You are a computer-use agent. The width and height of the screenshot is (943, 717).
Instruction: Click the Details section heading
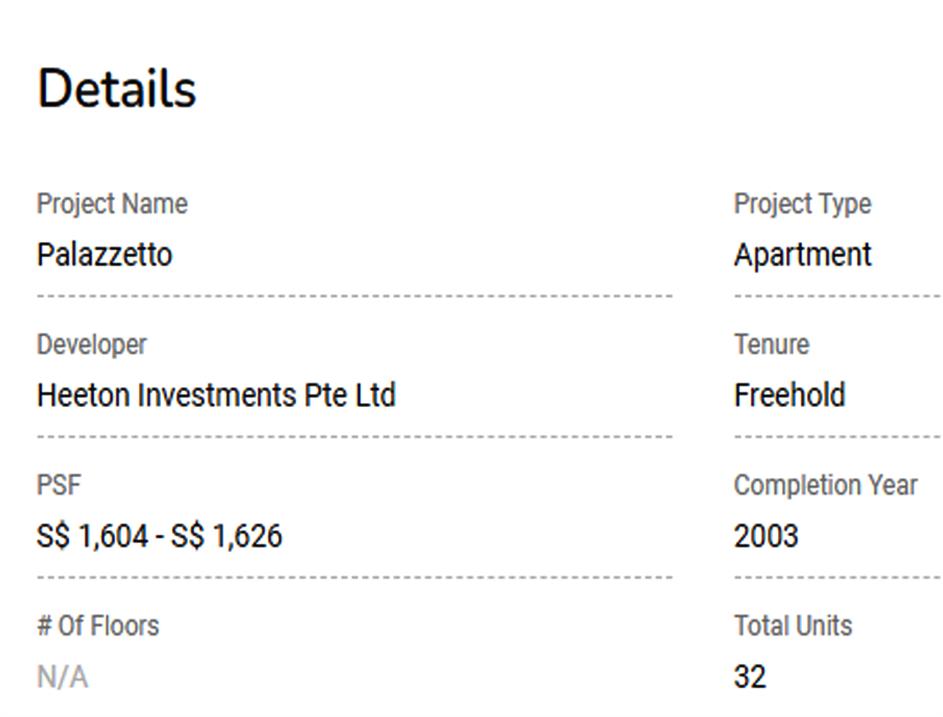coord(116,88)
